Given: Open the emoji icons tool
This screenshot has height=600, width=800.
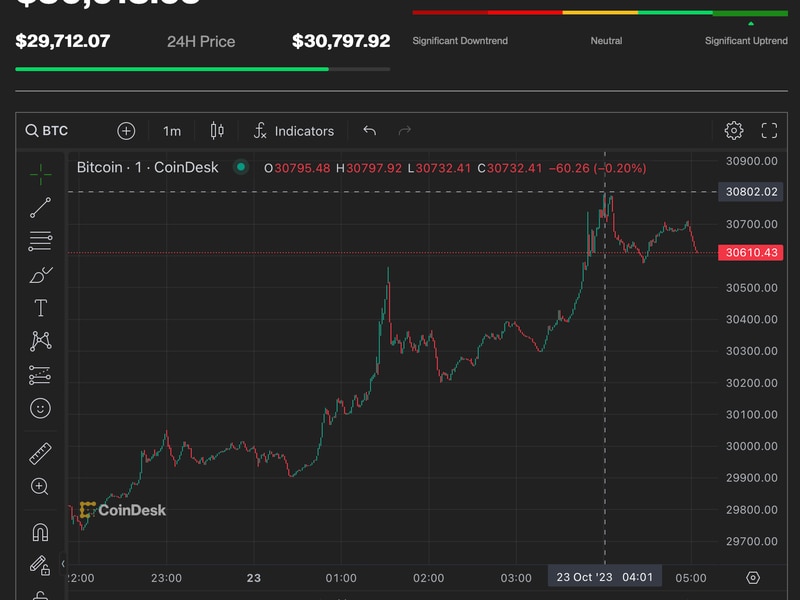Looking at the screenshot, I should pyautogui.click(x=40, y=408).
